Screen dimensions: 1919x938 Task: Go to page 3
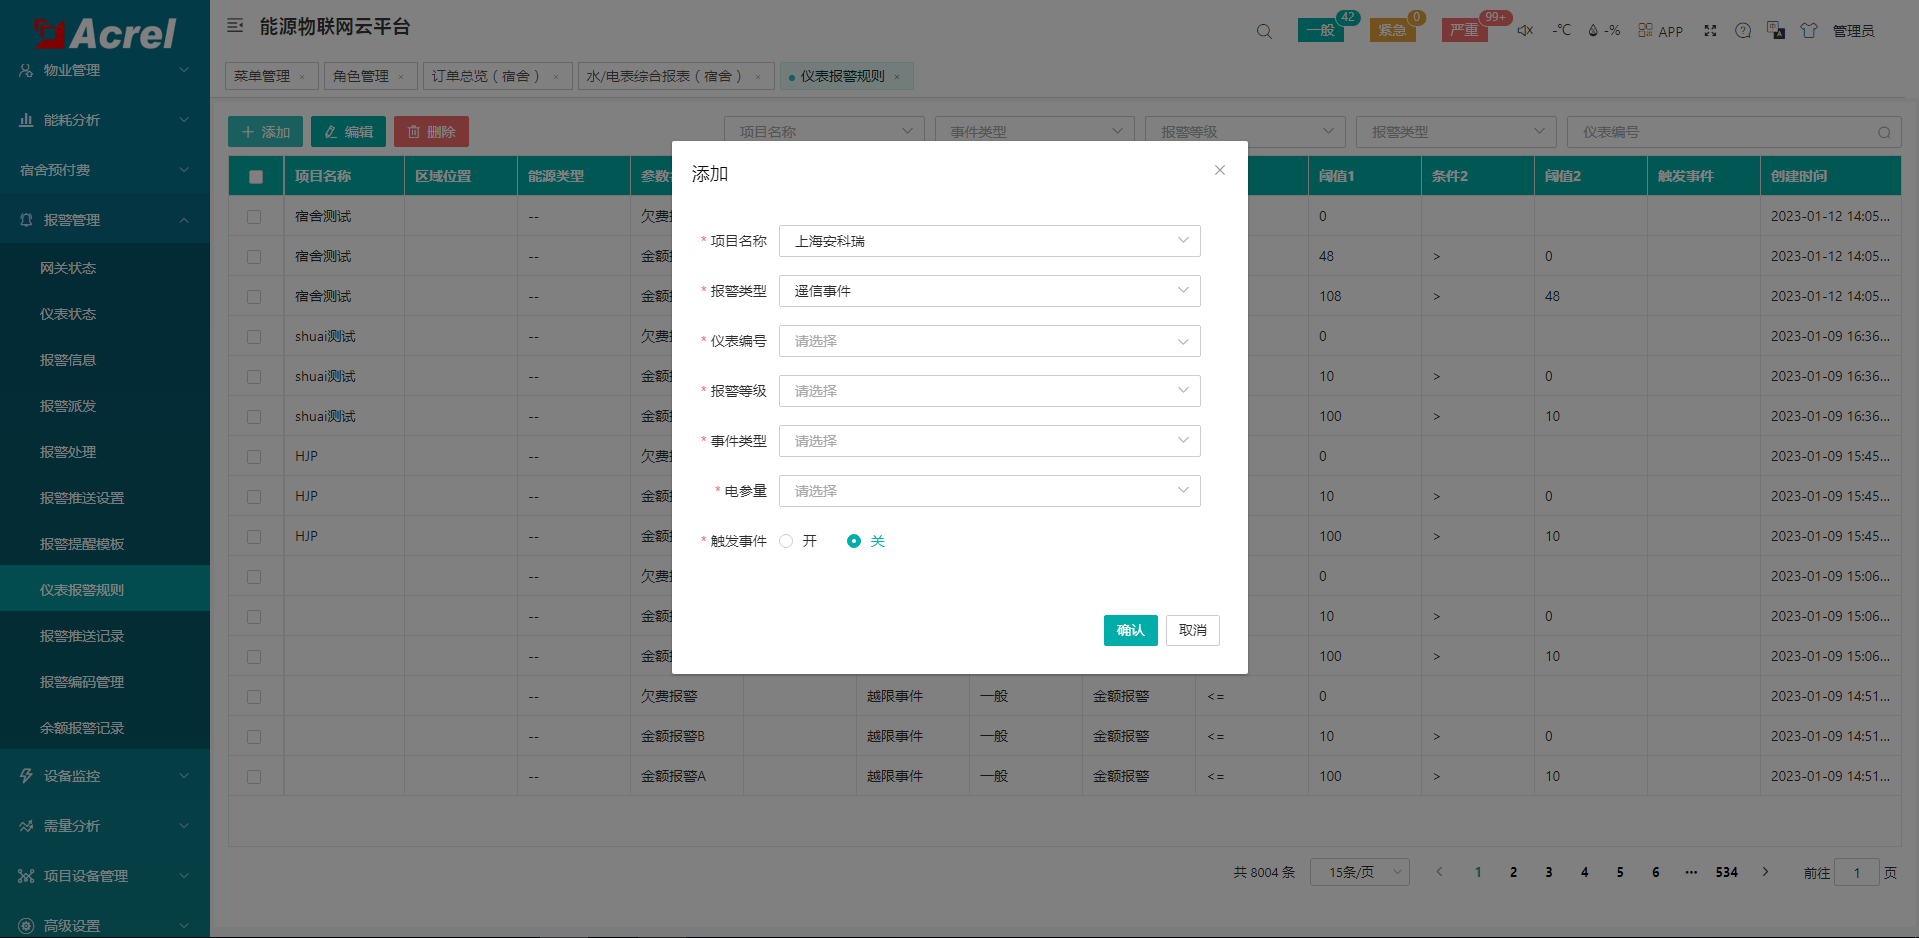[x=1549, y=872]
